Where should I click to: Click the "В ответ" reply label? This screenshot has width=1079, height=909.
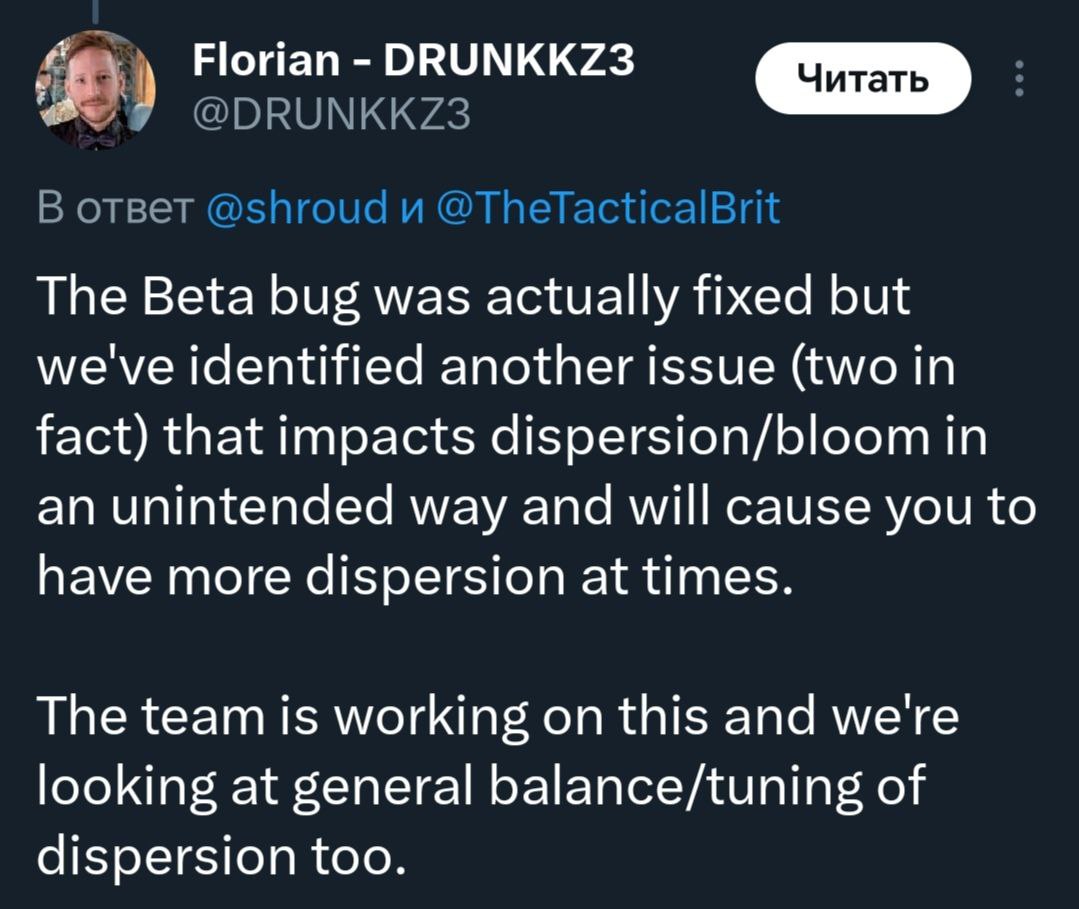pyautogui.click(x=113, y=209)
